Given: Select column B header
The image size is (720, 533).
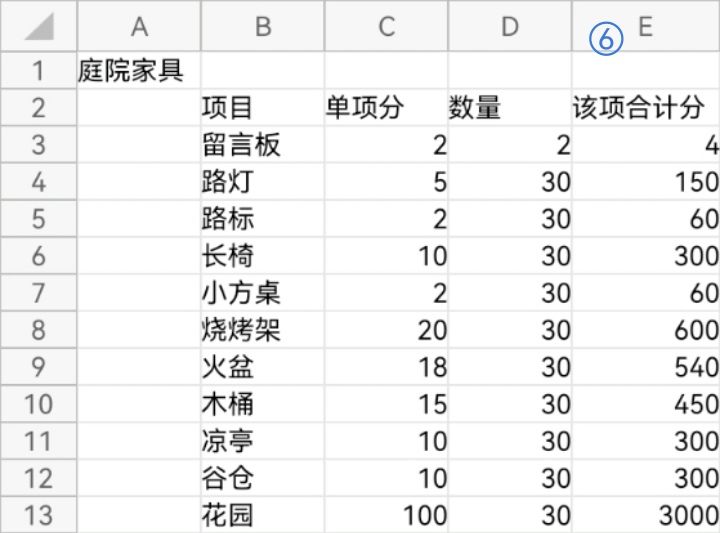Looking at the screenshot, I should coord(263,27).
